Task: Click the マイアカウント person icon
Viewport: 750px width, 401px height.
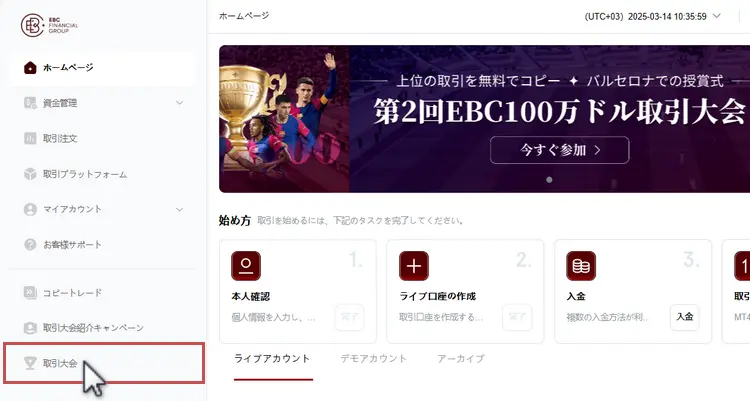Action: 30,209
